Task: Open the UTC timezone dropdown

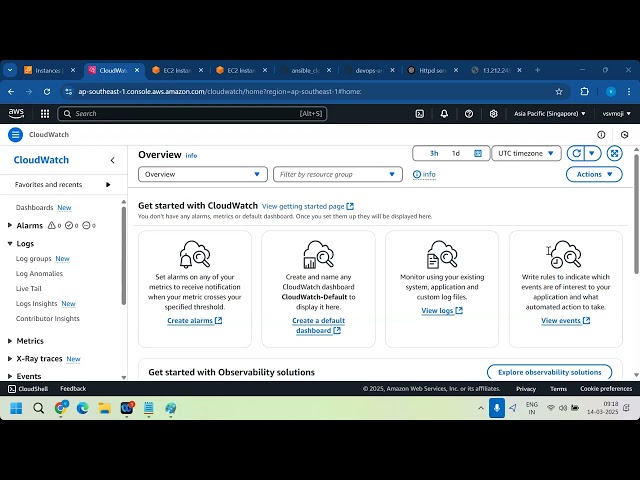Action: (x=526, y=153)
